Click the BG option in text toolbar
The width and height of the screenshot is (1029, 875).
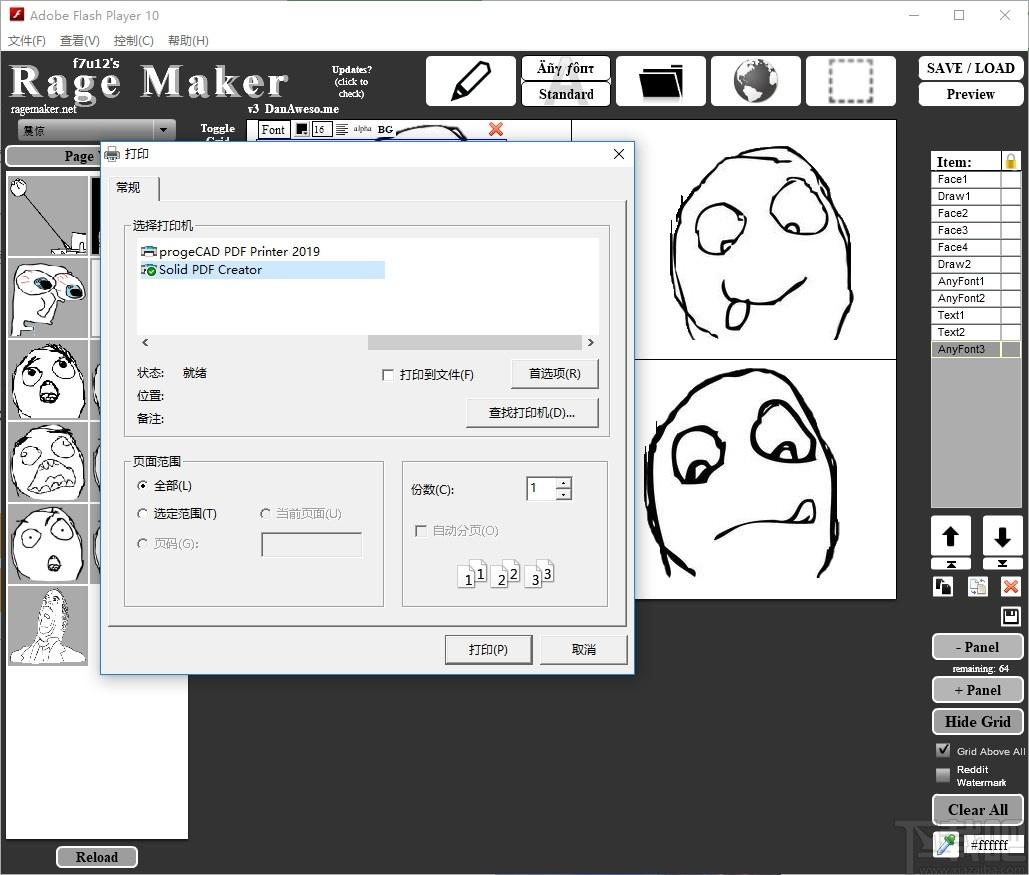coord(385,129)
